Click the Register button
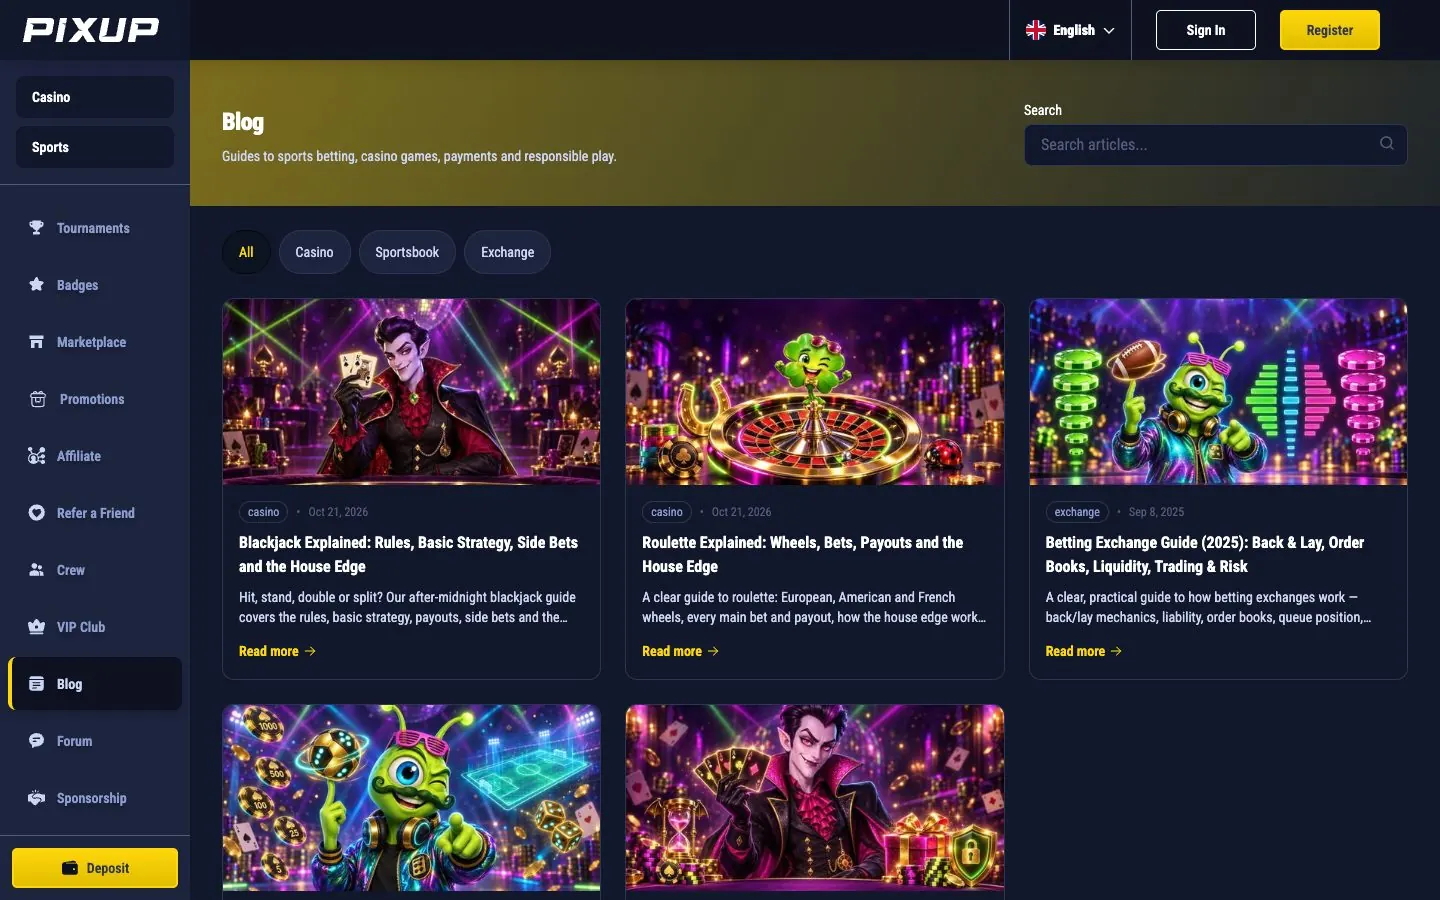The height and width of the screenshot is (900, 1440). [1330, 30]
